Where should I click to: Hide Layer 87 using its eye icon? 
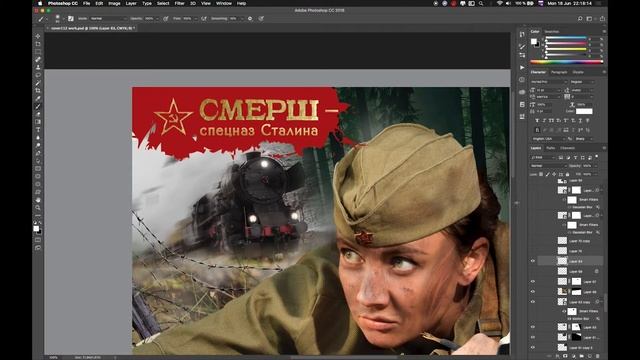(533, 281)
